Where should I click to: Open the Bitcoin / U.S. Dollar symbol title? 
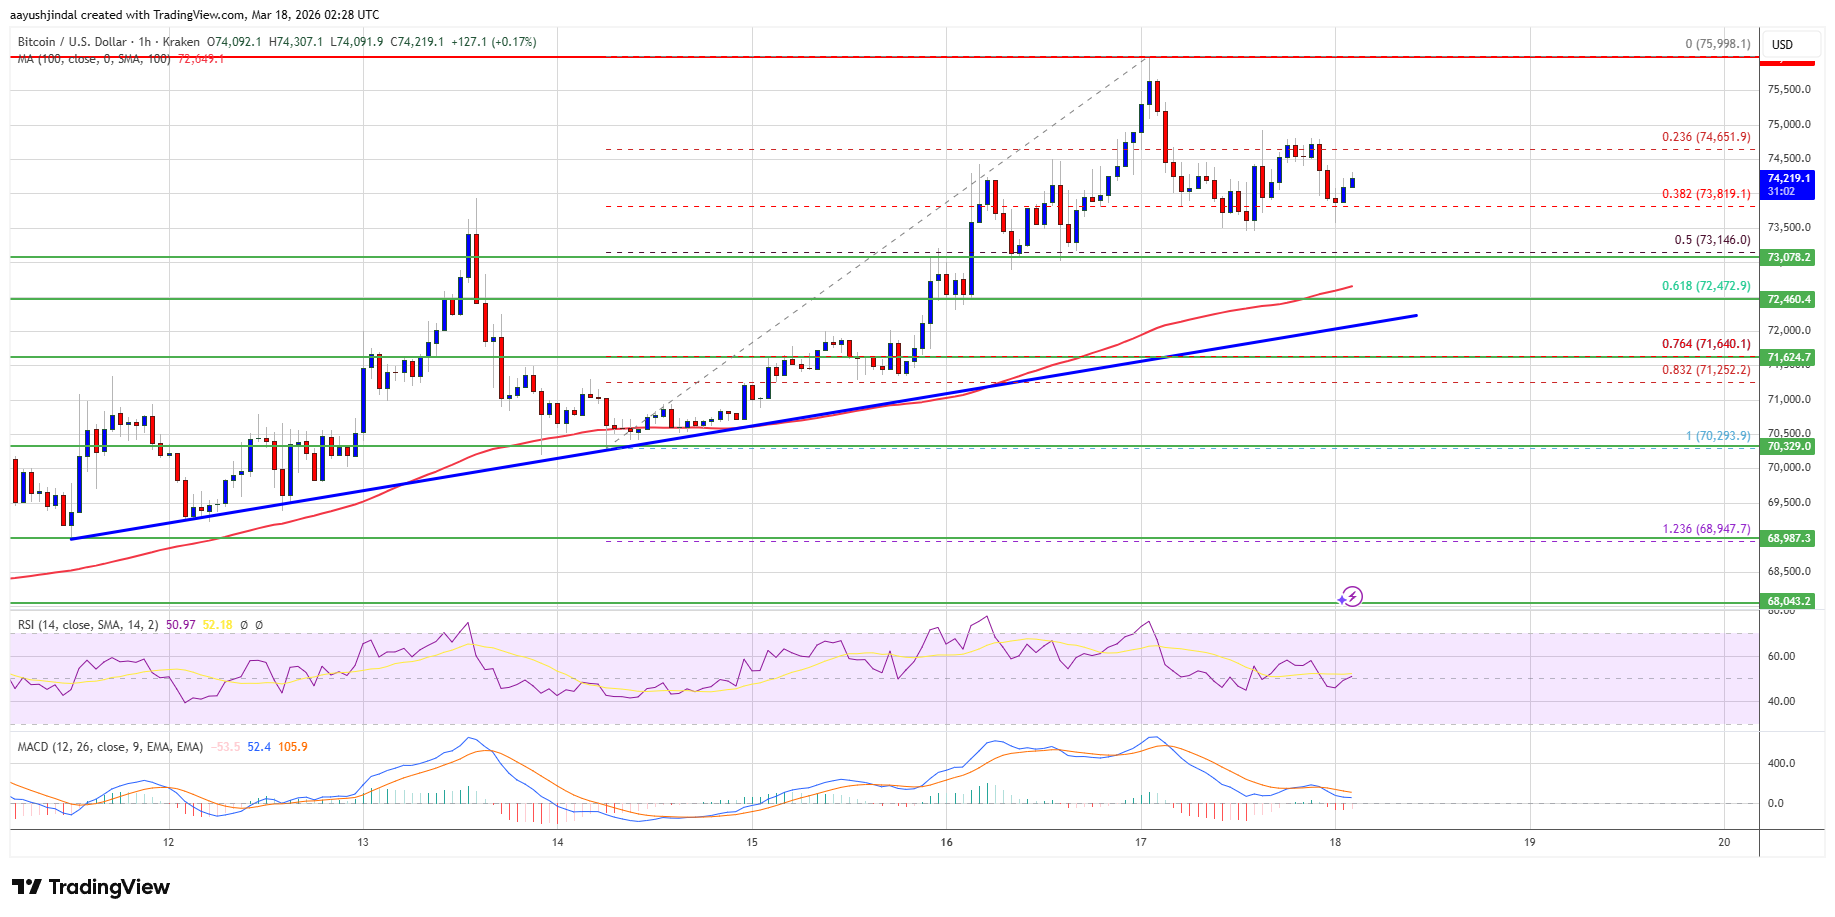tap(72, 42)
